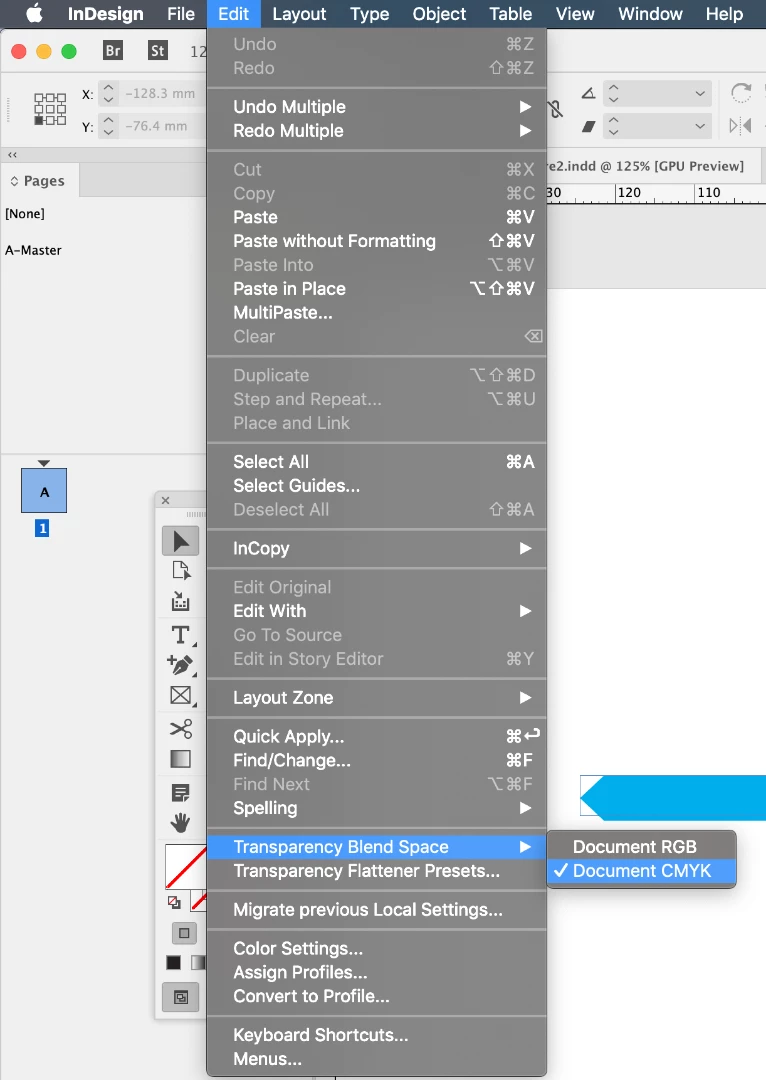Select the Pen tool
Viewport: 766px width, 1080px height.
180,665
